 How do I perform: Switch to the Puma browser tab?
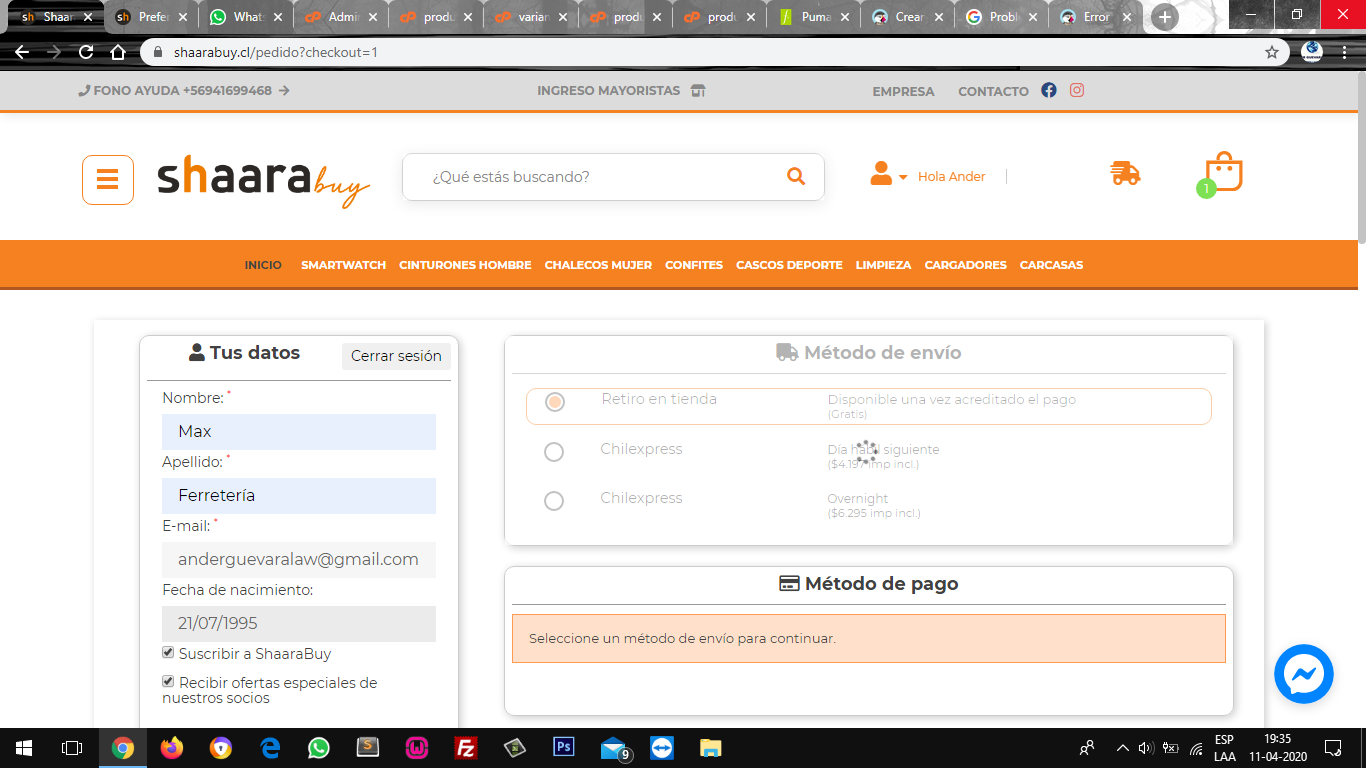(814, 17)
